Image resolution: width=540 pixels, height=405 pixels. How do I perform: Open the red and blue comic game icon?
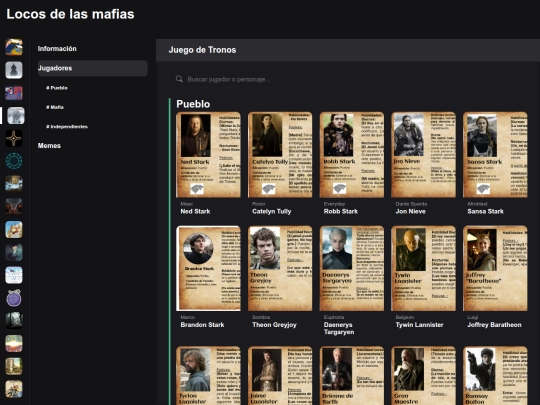point(14,93)
